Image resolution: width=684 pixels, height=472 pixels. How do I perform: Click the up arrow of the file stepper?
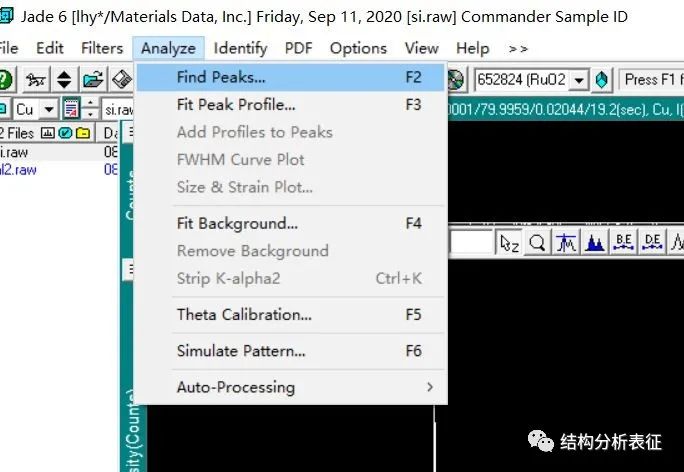90,104
